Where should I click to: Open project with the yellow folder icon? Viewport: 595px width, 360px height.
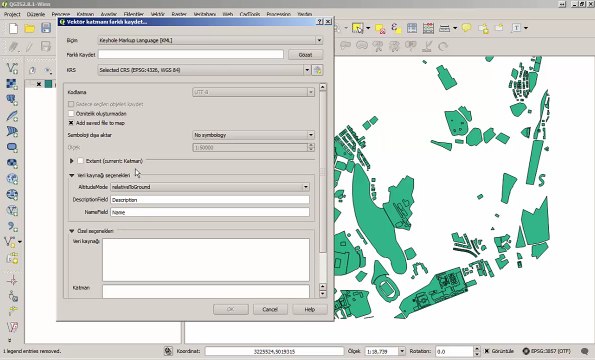pos(30,28)
